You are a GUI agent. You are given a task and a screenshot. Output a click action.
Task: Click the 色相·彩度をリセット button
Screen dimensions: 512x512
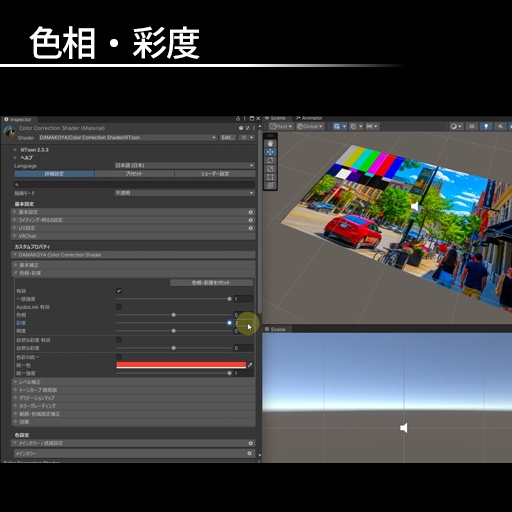[x=211, y=283]
